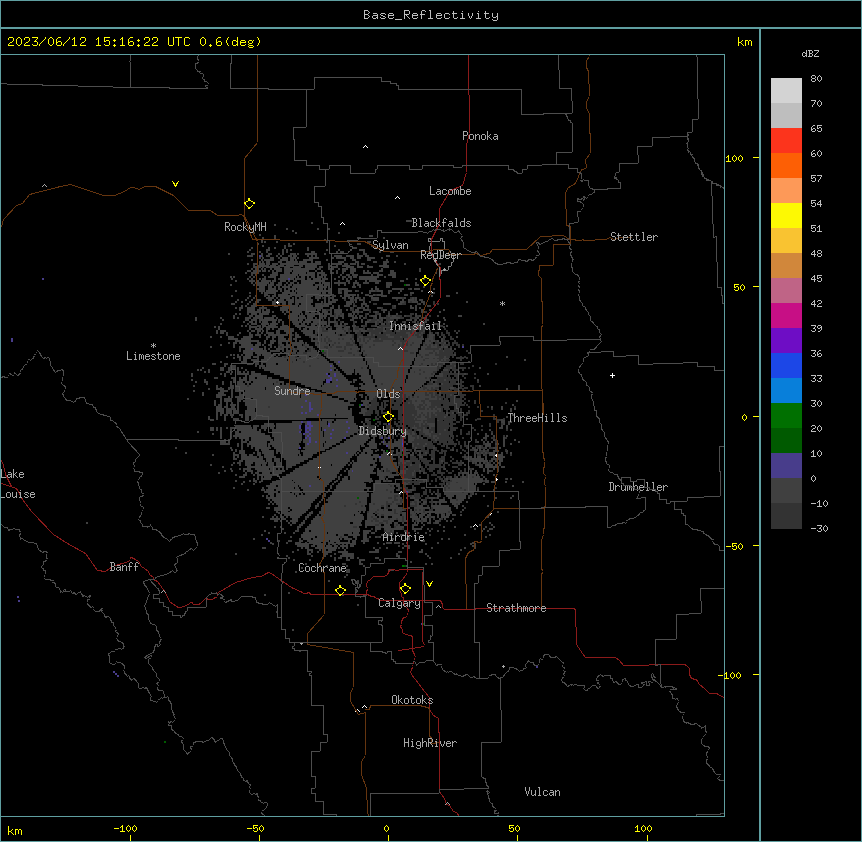
Task: Click the Blackfalds city label
Action: 441,223
